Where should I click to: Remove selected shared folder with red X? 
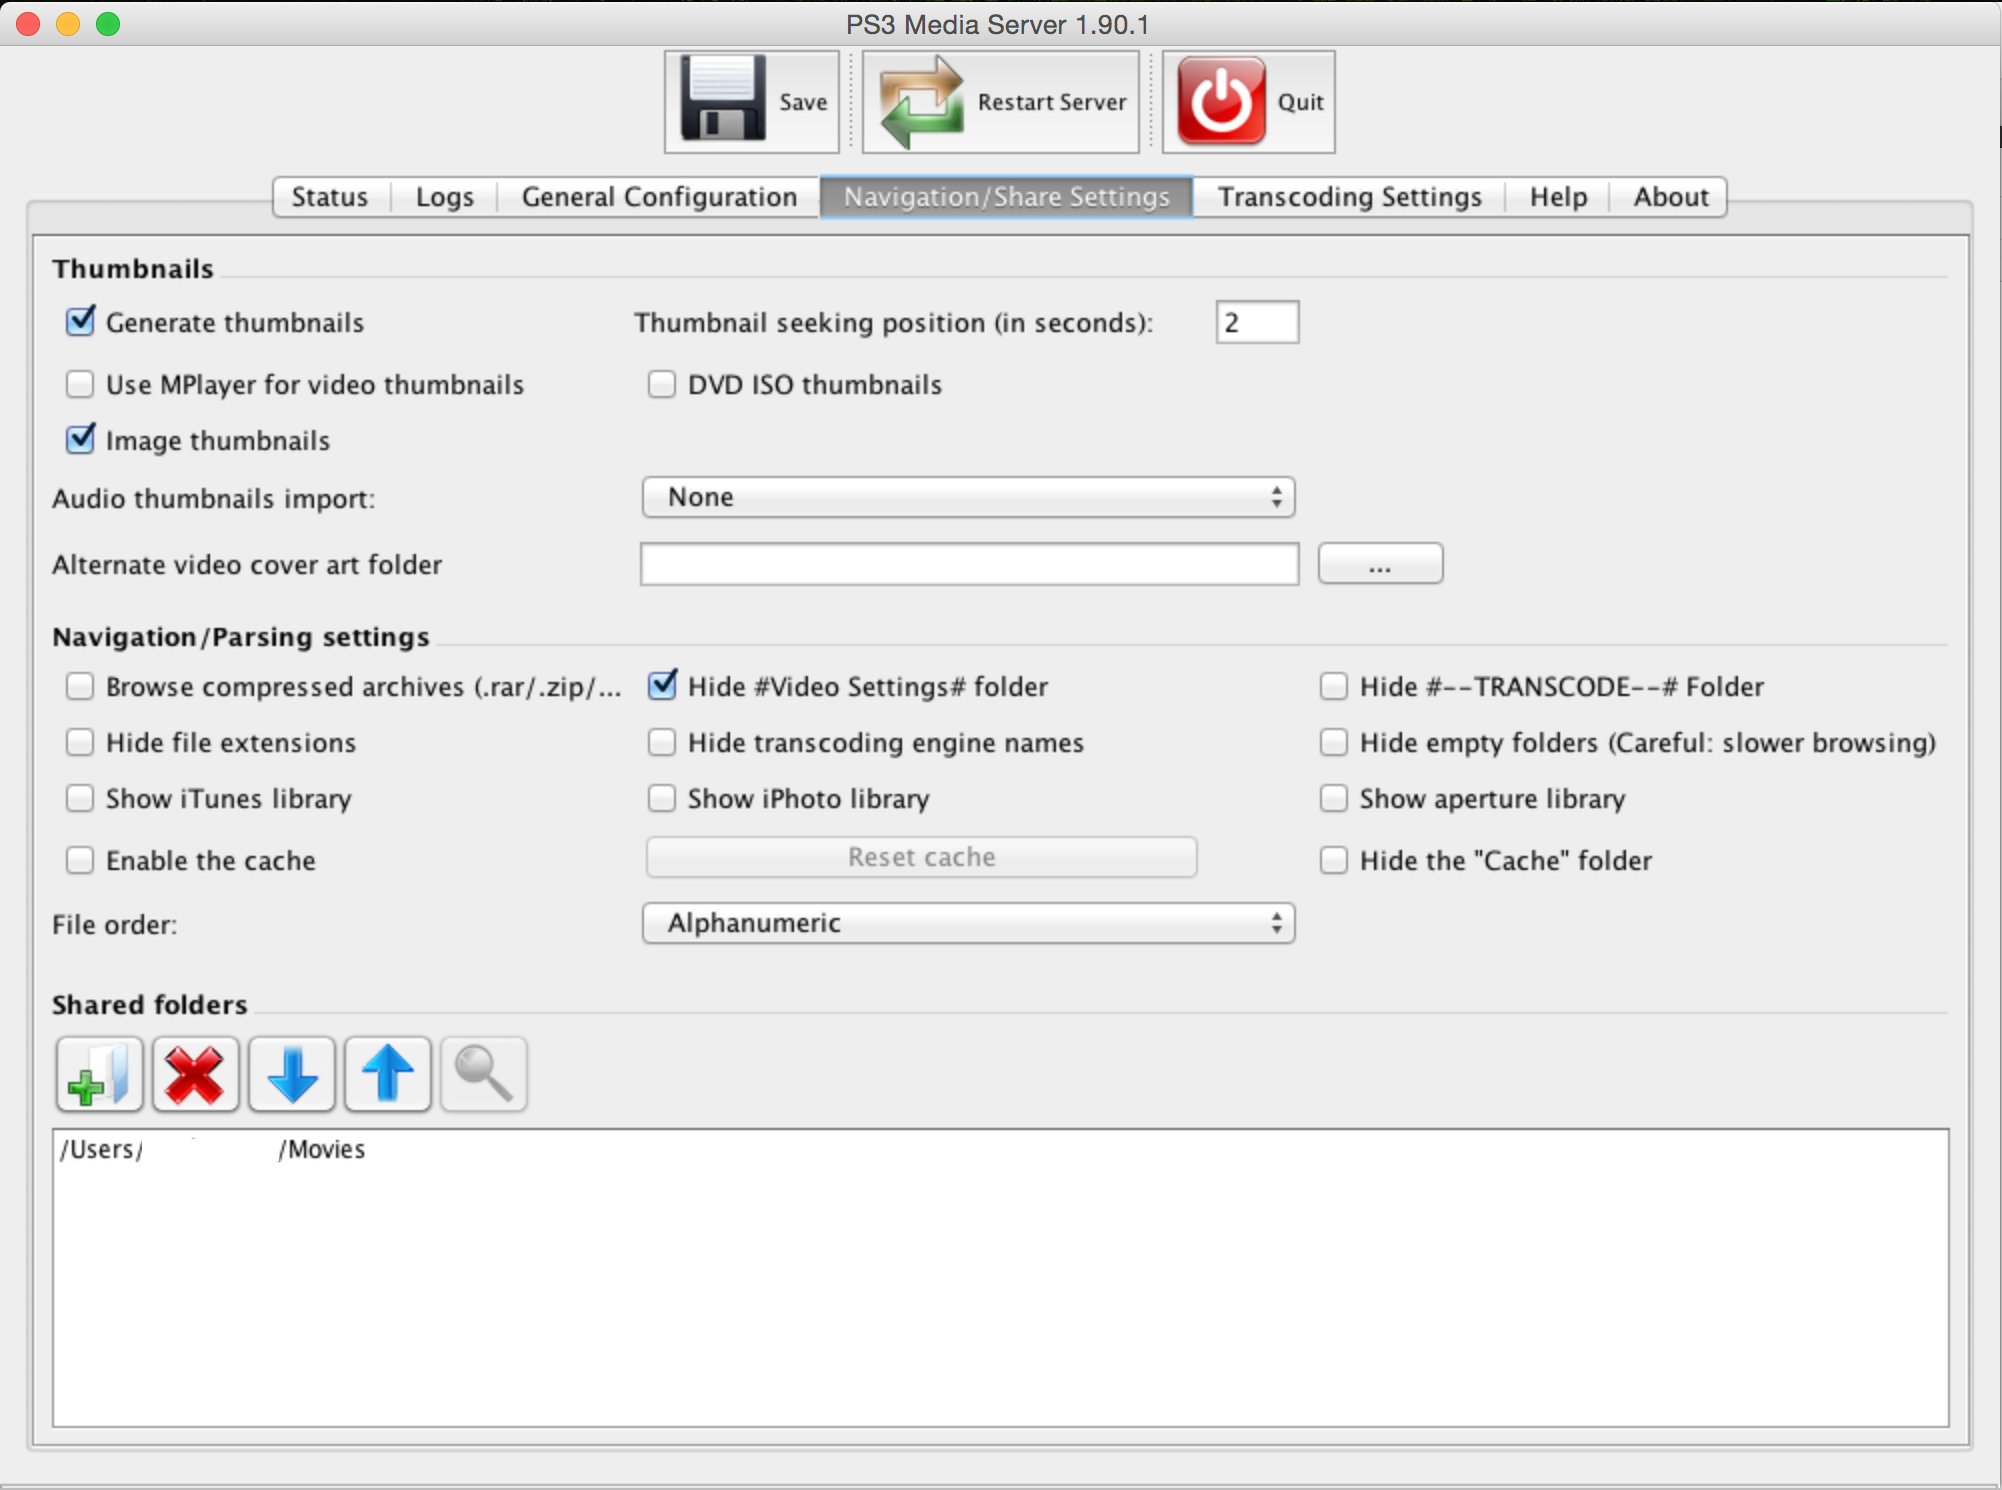coord(195,1074)
